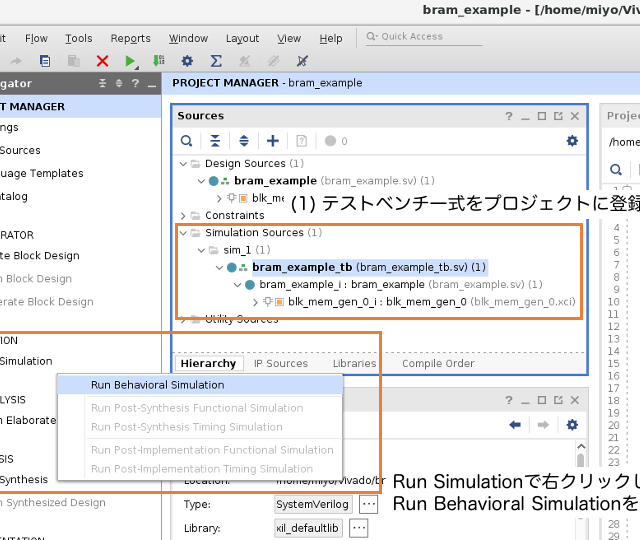Switch to the Compile Order tab
Image resolution: width=640 pixels, height=540 pixels.
pyautogui.click(x=438, y=363)
